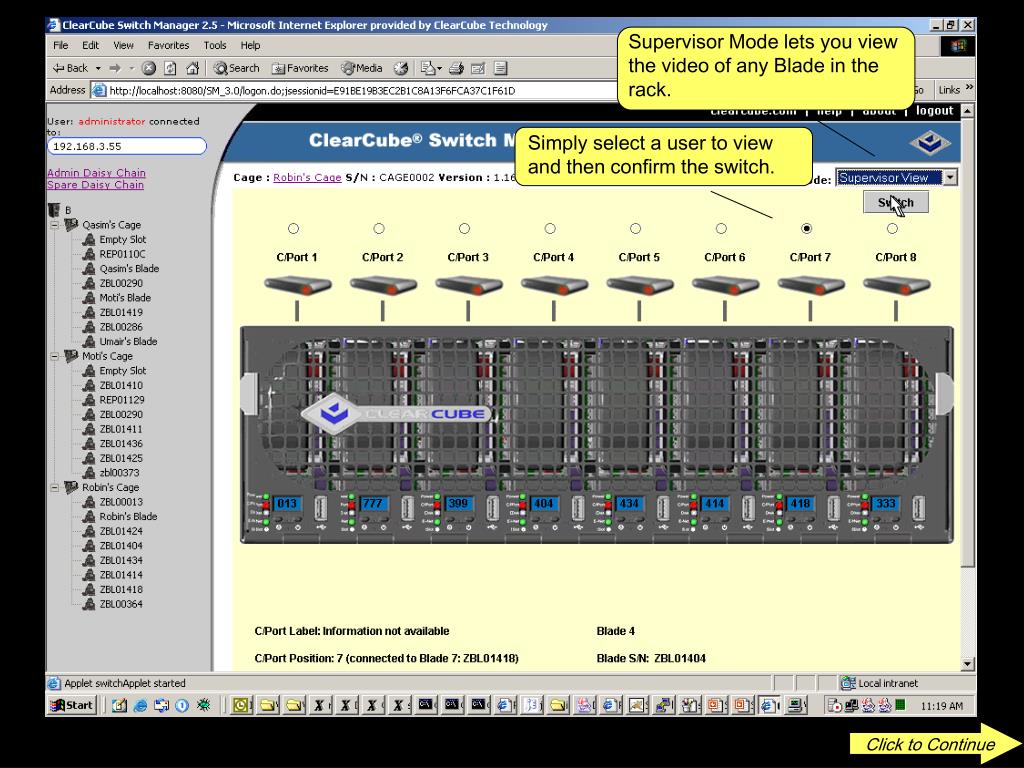Select the C/Port 5 radio button
The height and width of the screenshot is (768, 1024).
click(635, 229)
